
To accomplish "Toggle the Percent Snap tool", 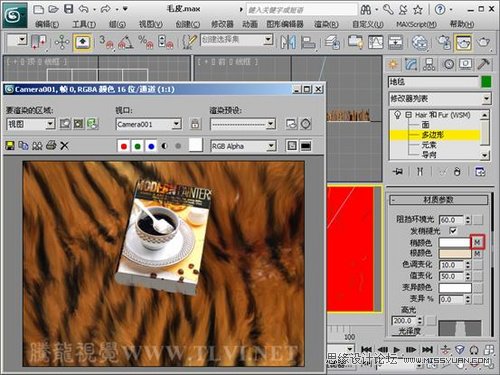I will pos(146,42).
